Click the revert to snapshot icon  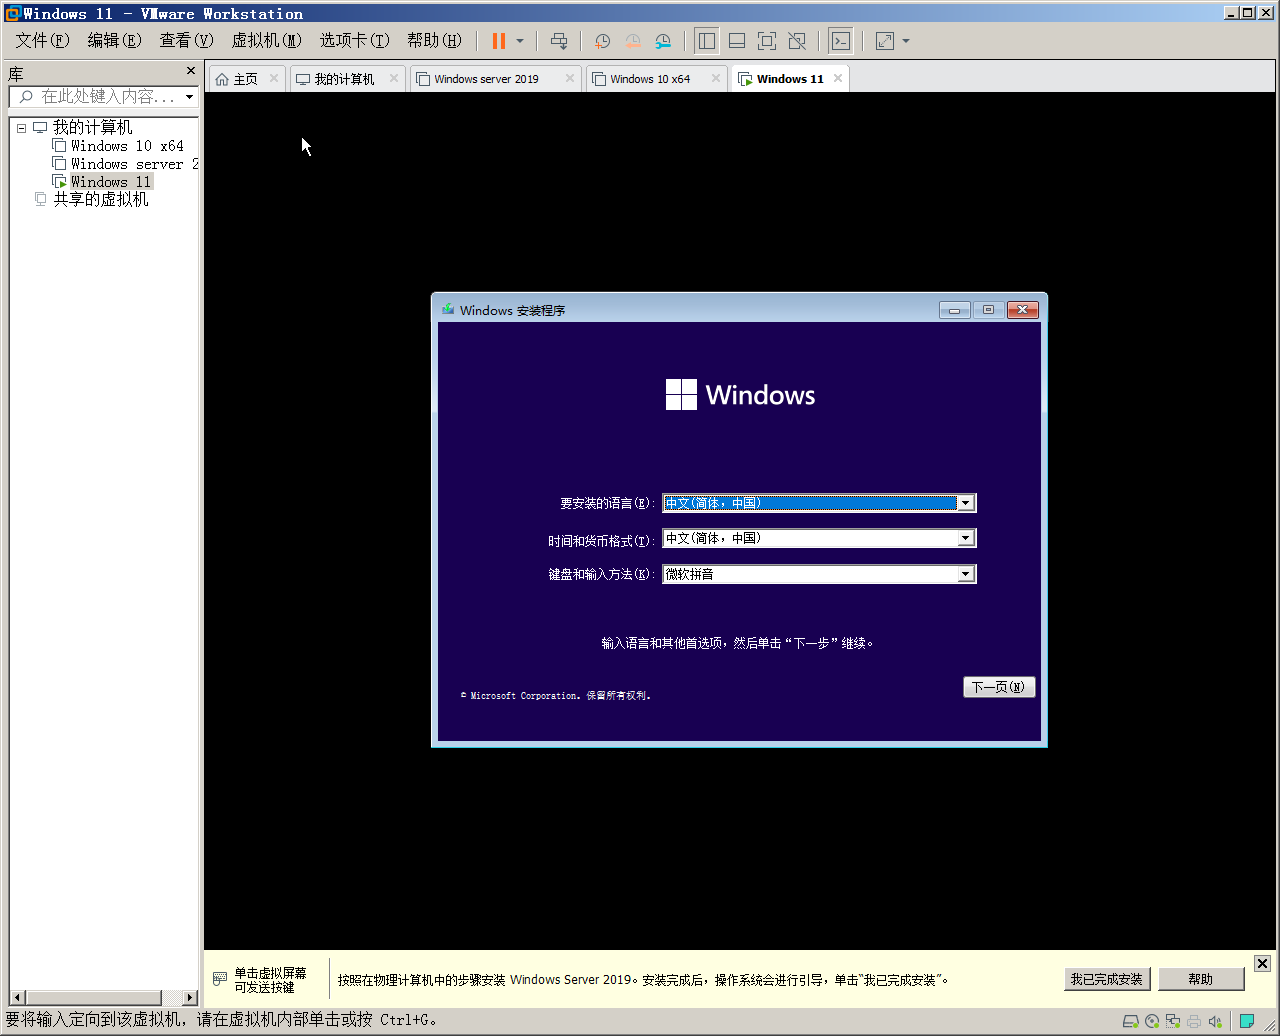click(x=633, y=41)
